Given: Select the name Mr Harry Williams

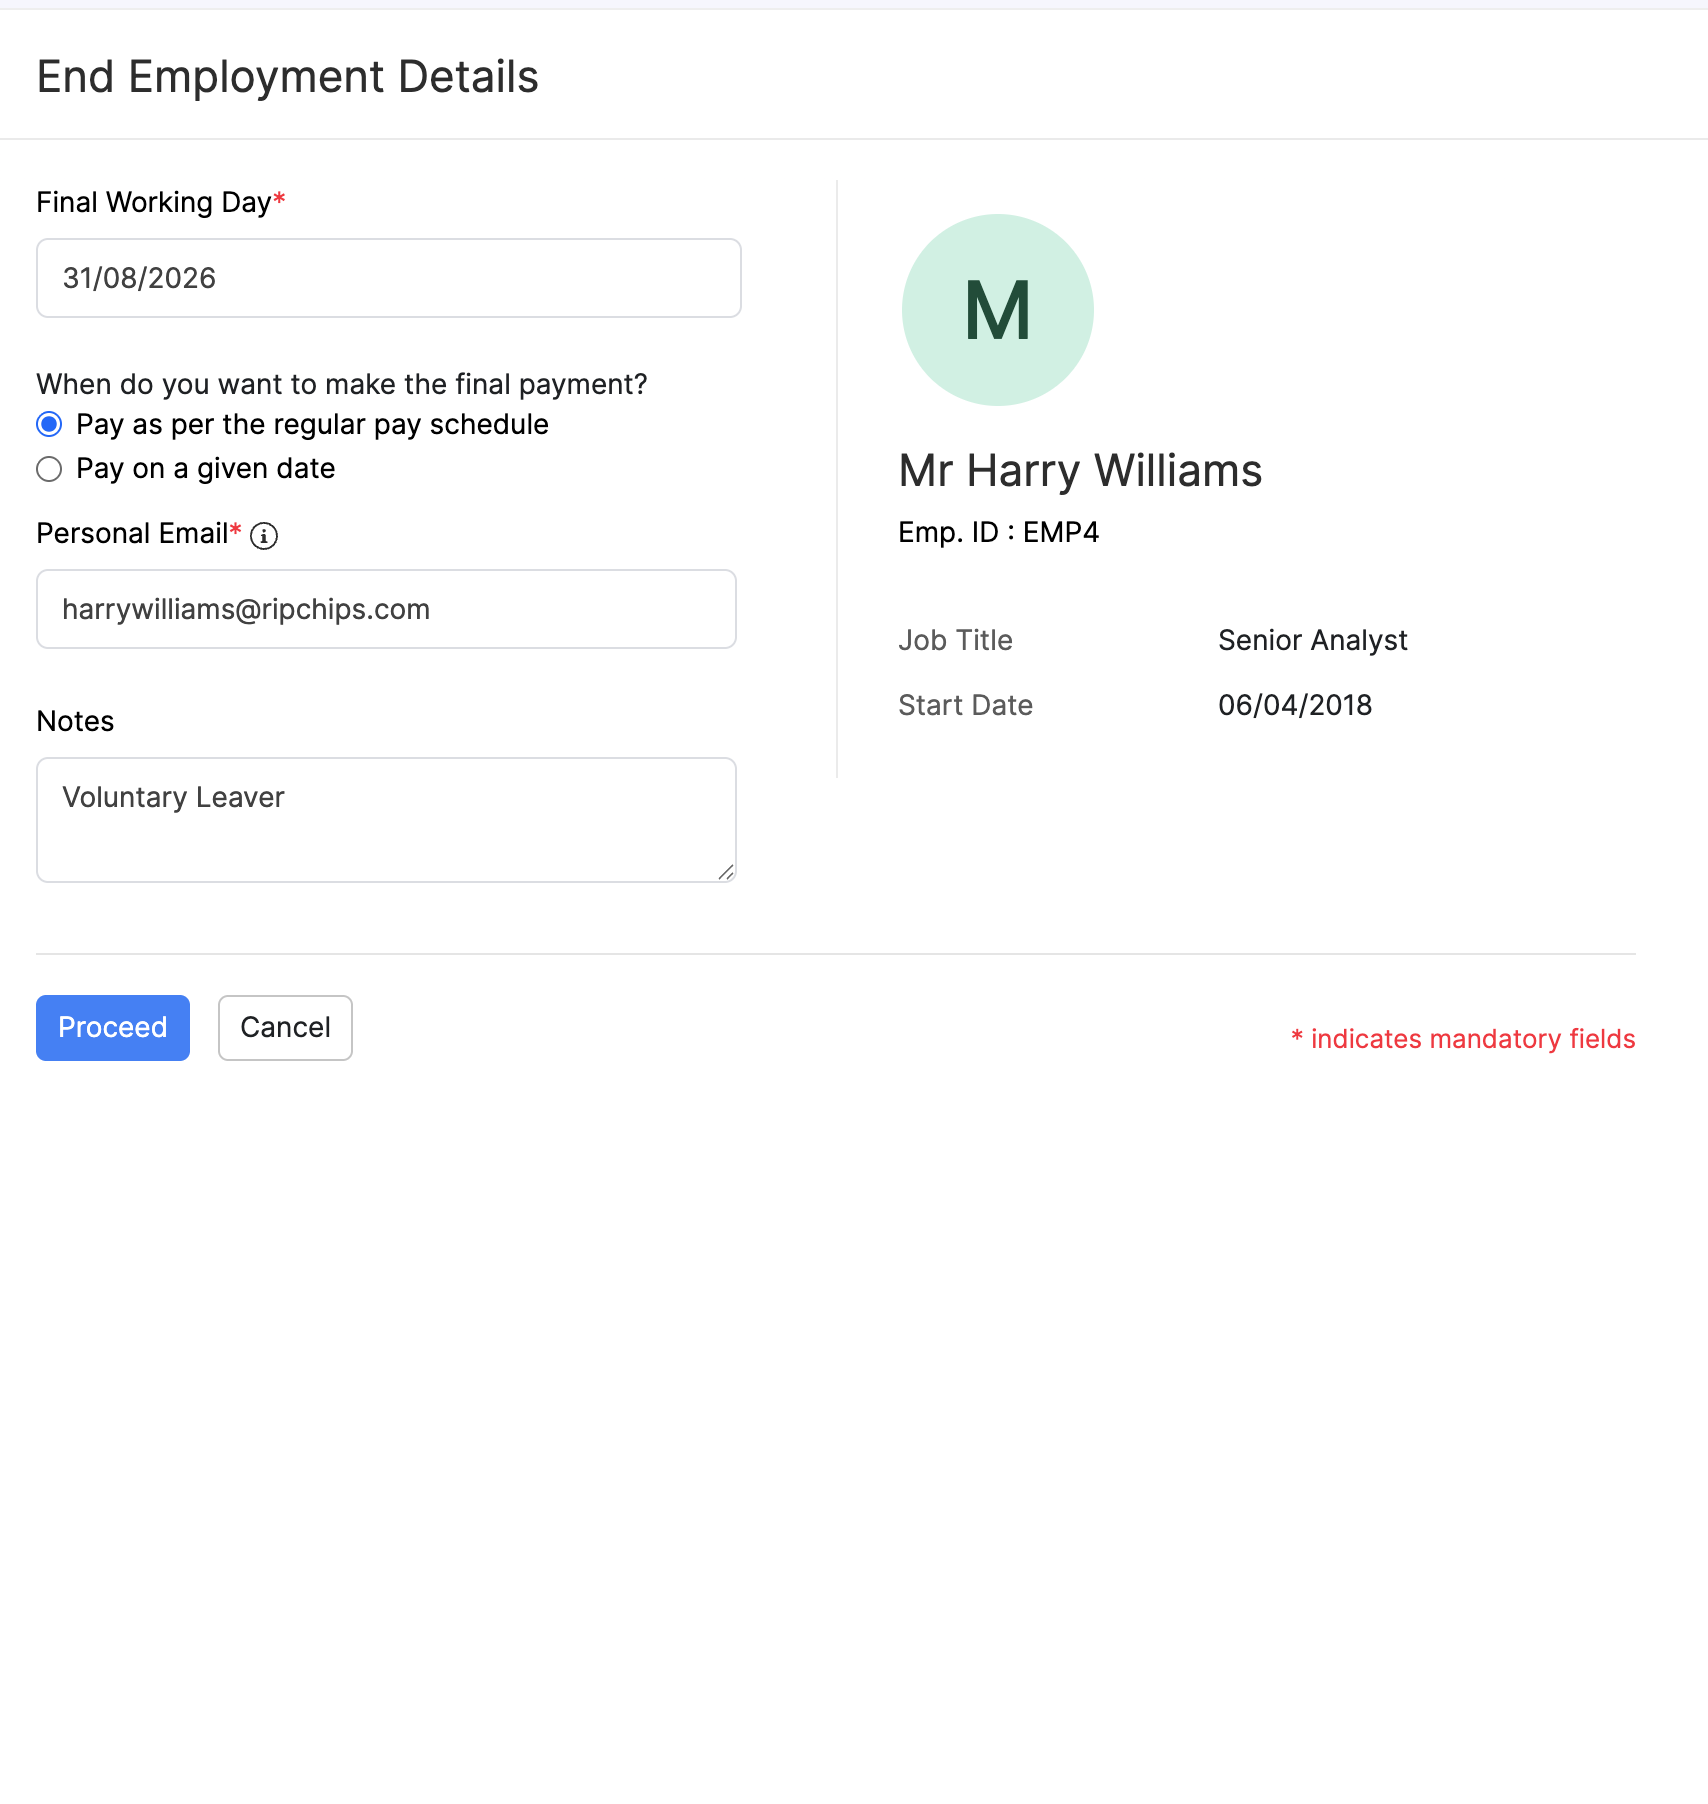Looking at the screenshot, I should pos(1080,471).
